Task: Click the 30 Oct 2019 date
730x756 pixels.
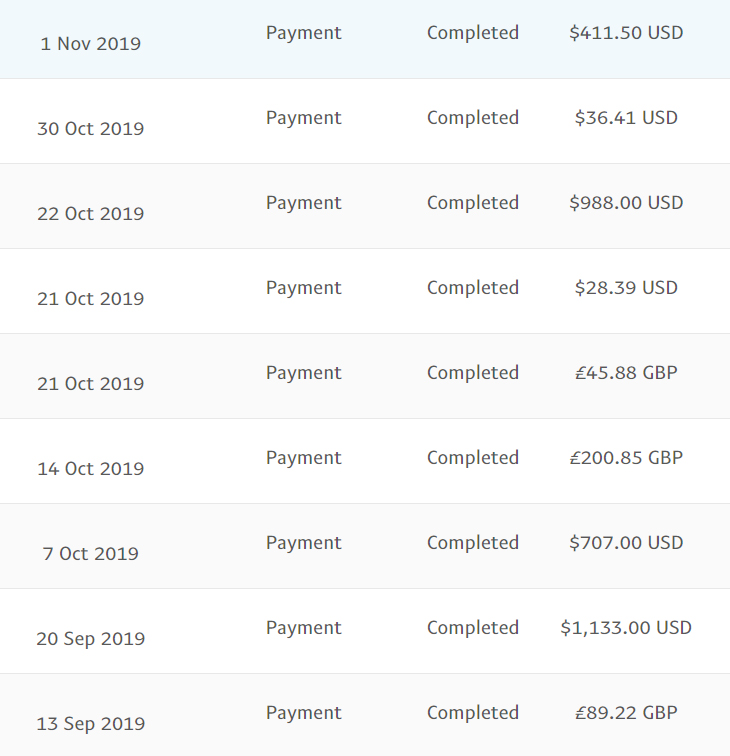Action: [x=91, y=129]
